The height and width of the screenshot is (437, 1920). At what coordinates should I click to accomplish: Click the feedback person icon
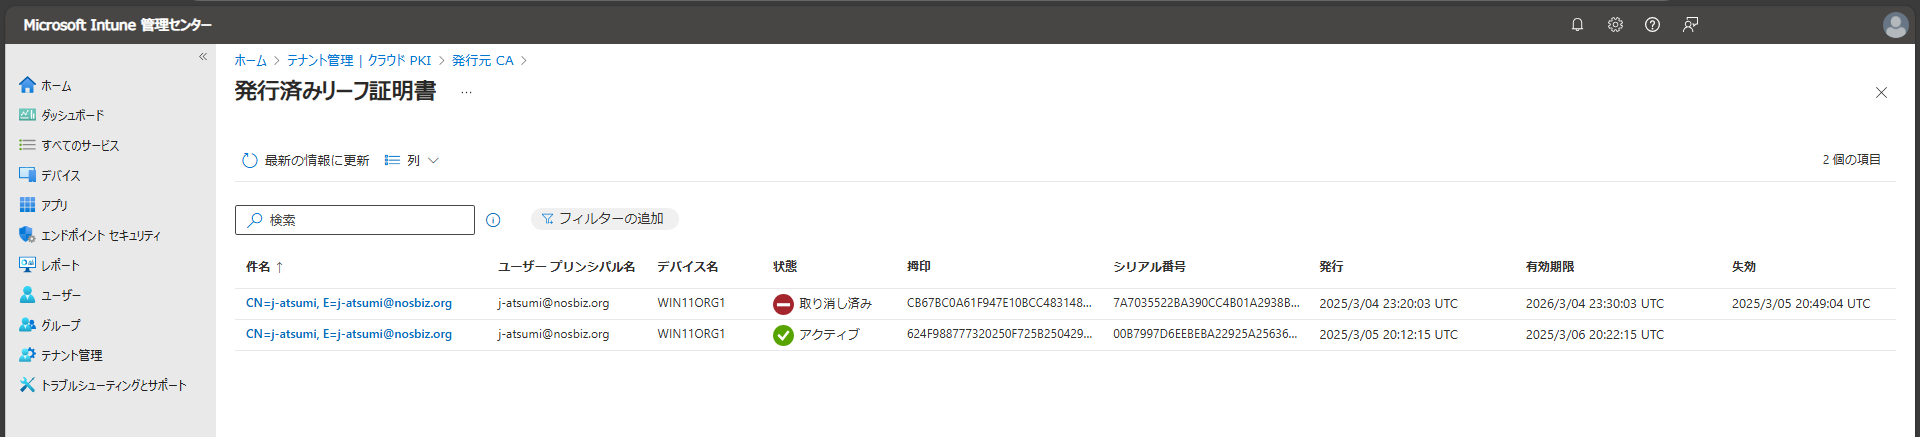pyautogui.click(x=1690, y=25)
